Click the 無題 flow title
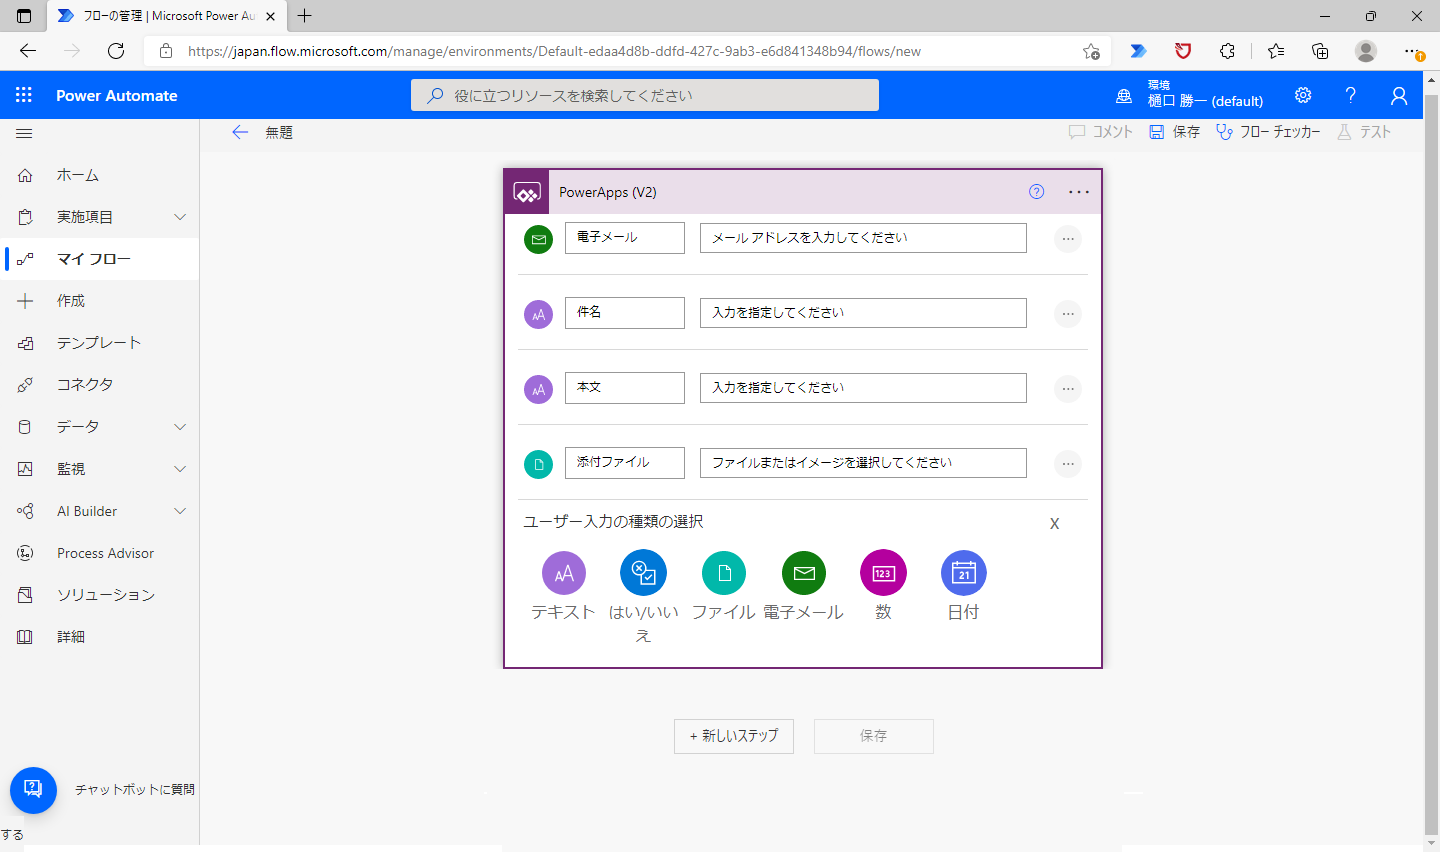Viewport: 1440px width, 852px height. (x=279, y=132)
